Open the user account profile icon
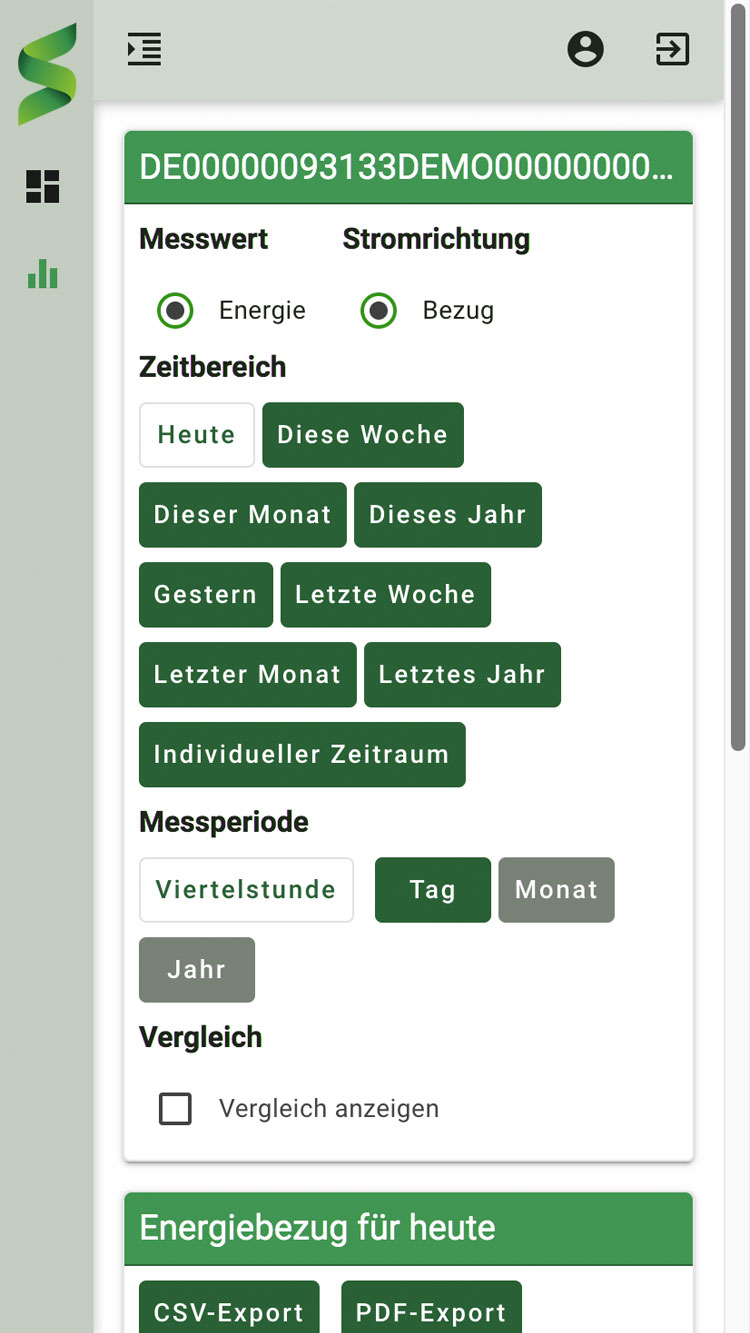Screen dimensions: 750x1333 (586, 49)
